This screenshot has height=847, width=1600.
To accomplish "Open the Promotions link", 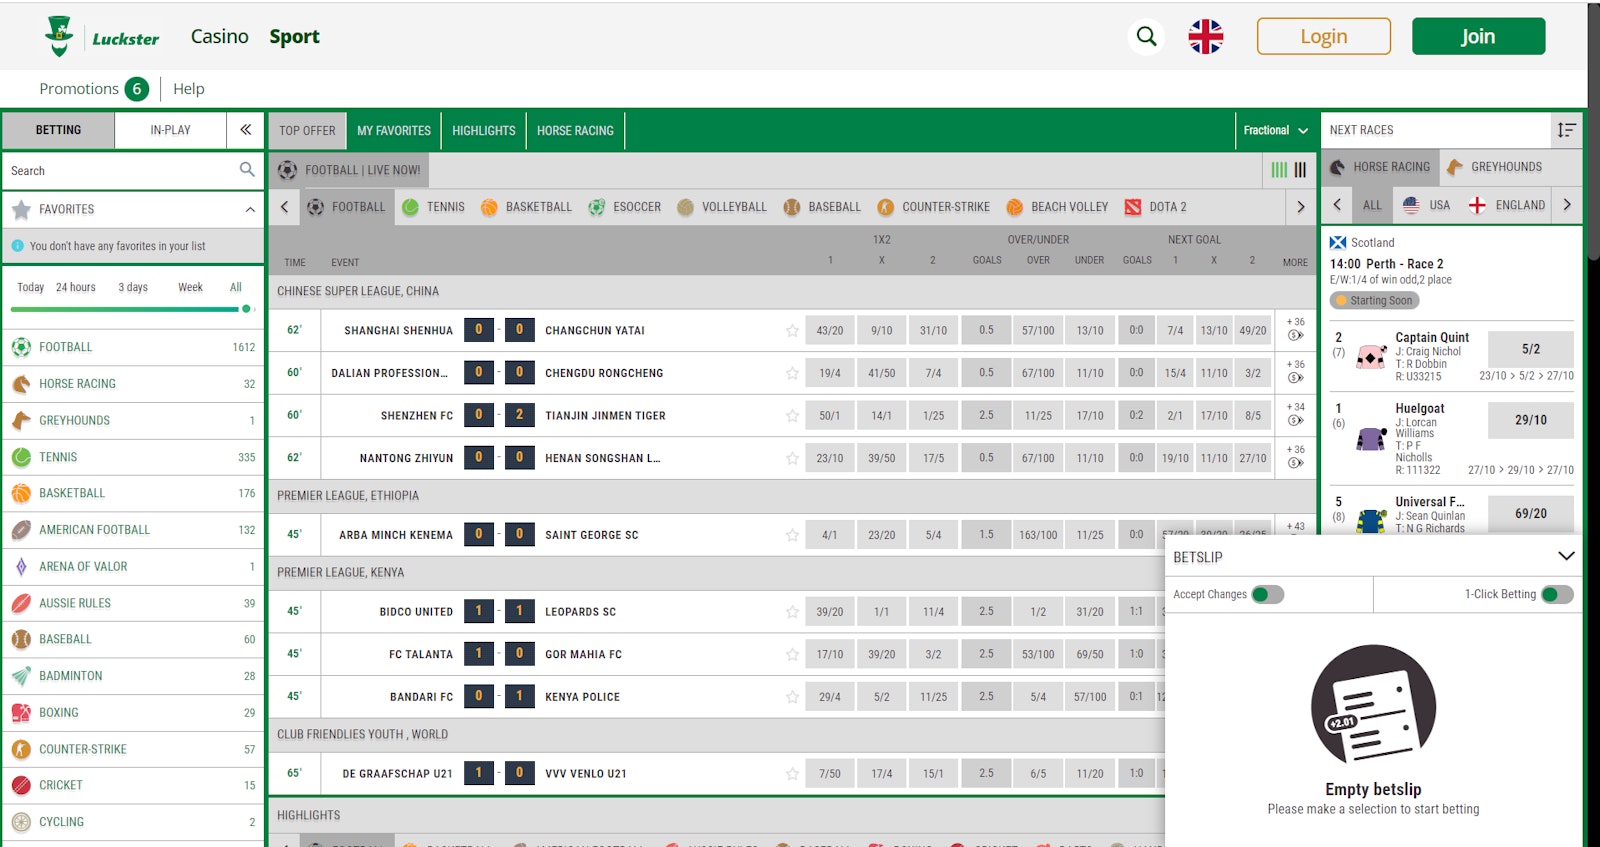I will pos(79,89).
